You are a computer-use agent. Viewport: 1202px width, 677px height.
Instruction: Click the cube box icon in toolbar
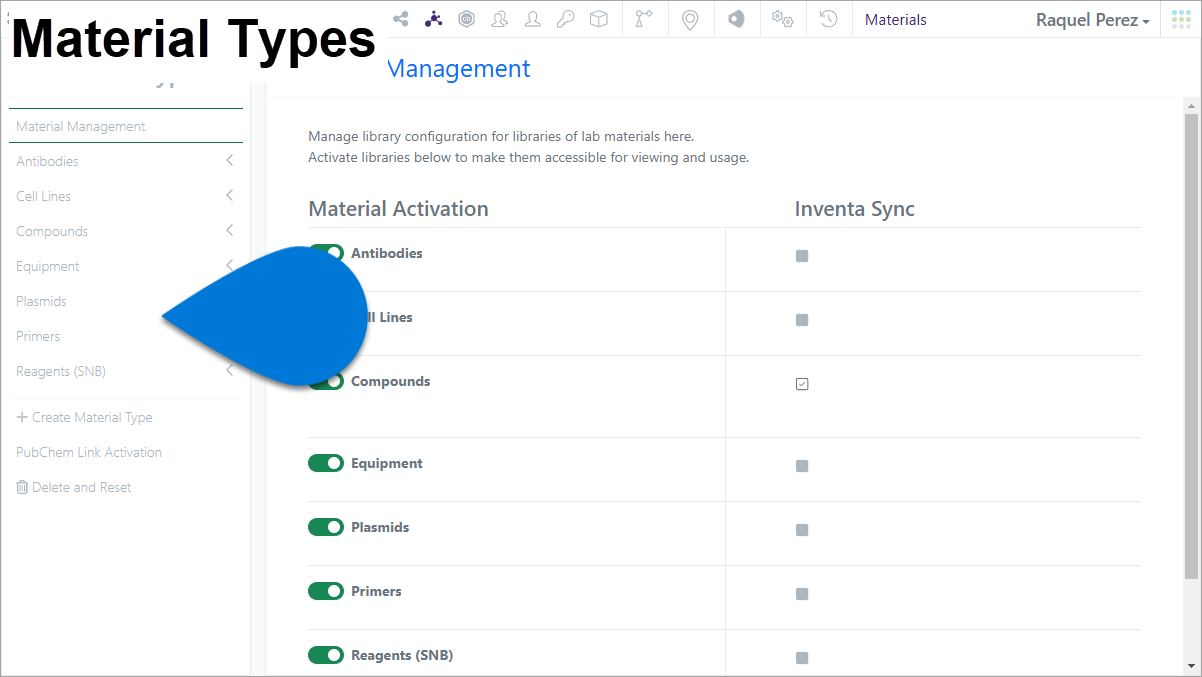(598, 19)
